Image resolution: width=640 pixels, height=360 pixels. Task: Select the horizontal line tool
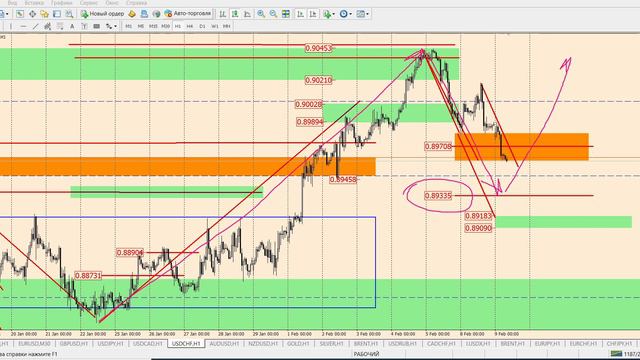coord(23,27)
